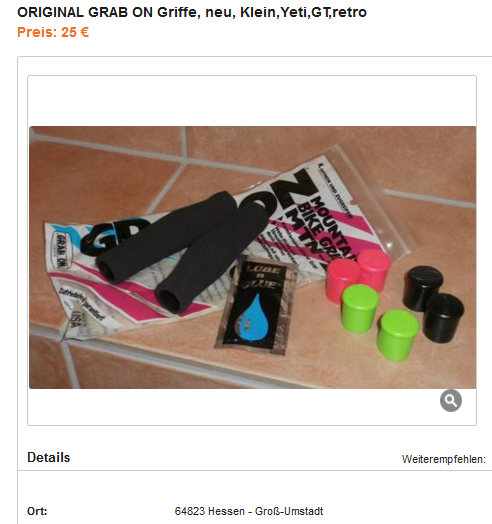
Task: Click the 64823 Hessen - Groß-Umstadt location
Action: point(249,511)
